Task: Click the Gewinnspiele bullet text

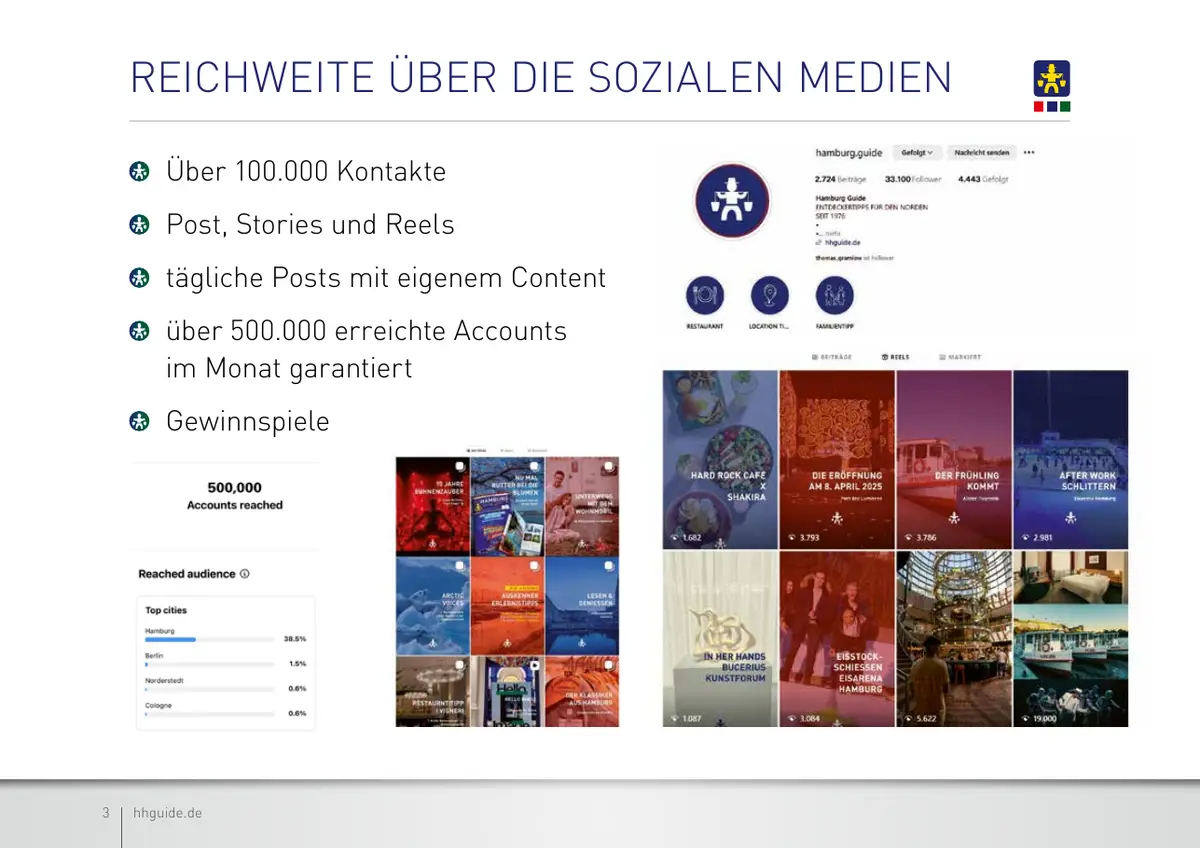Action: coord(248,421)
